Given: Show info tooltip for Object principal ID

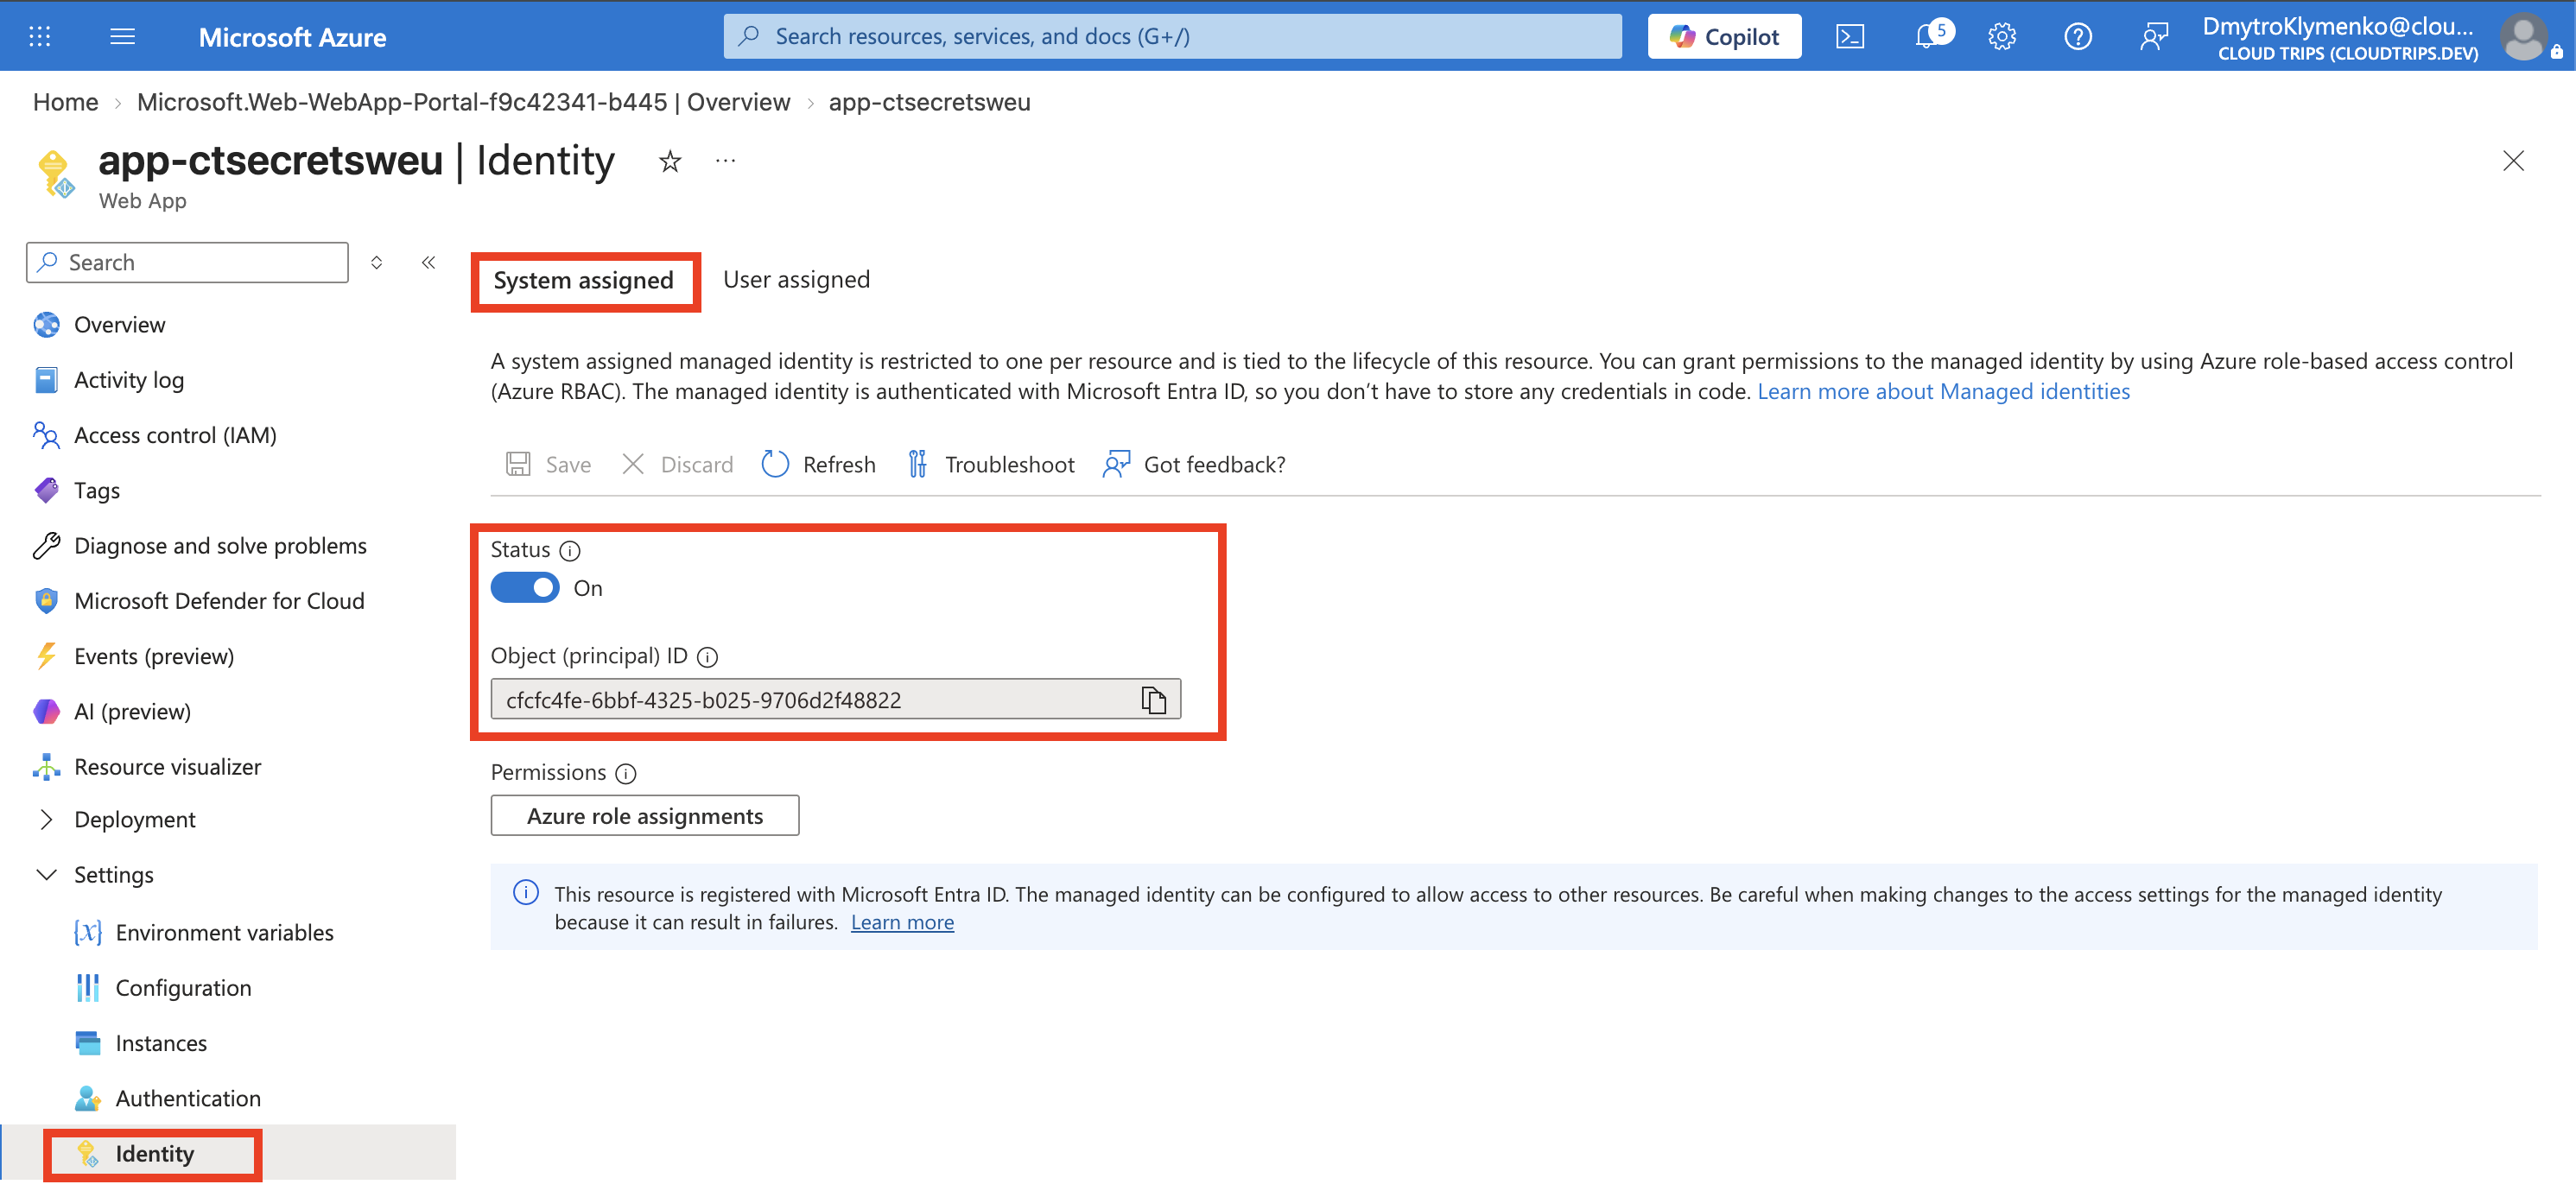Looking at the screenshot, I should click(x=707, y=657).
